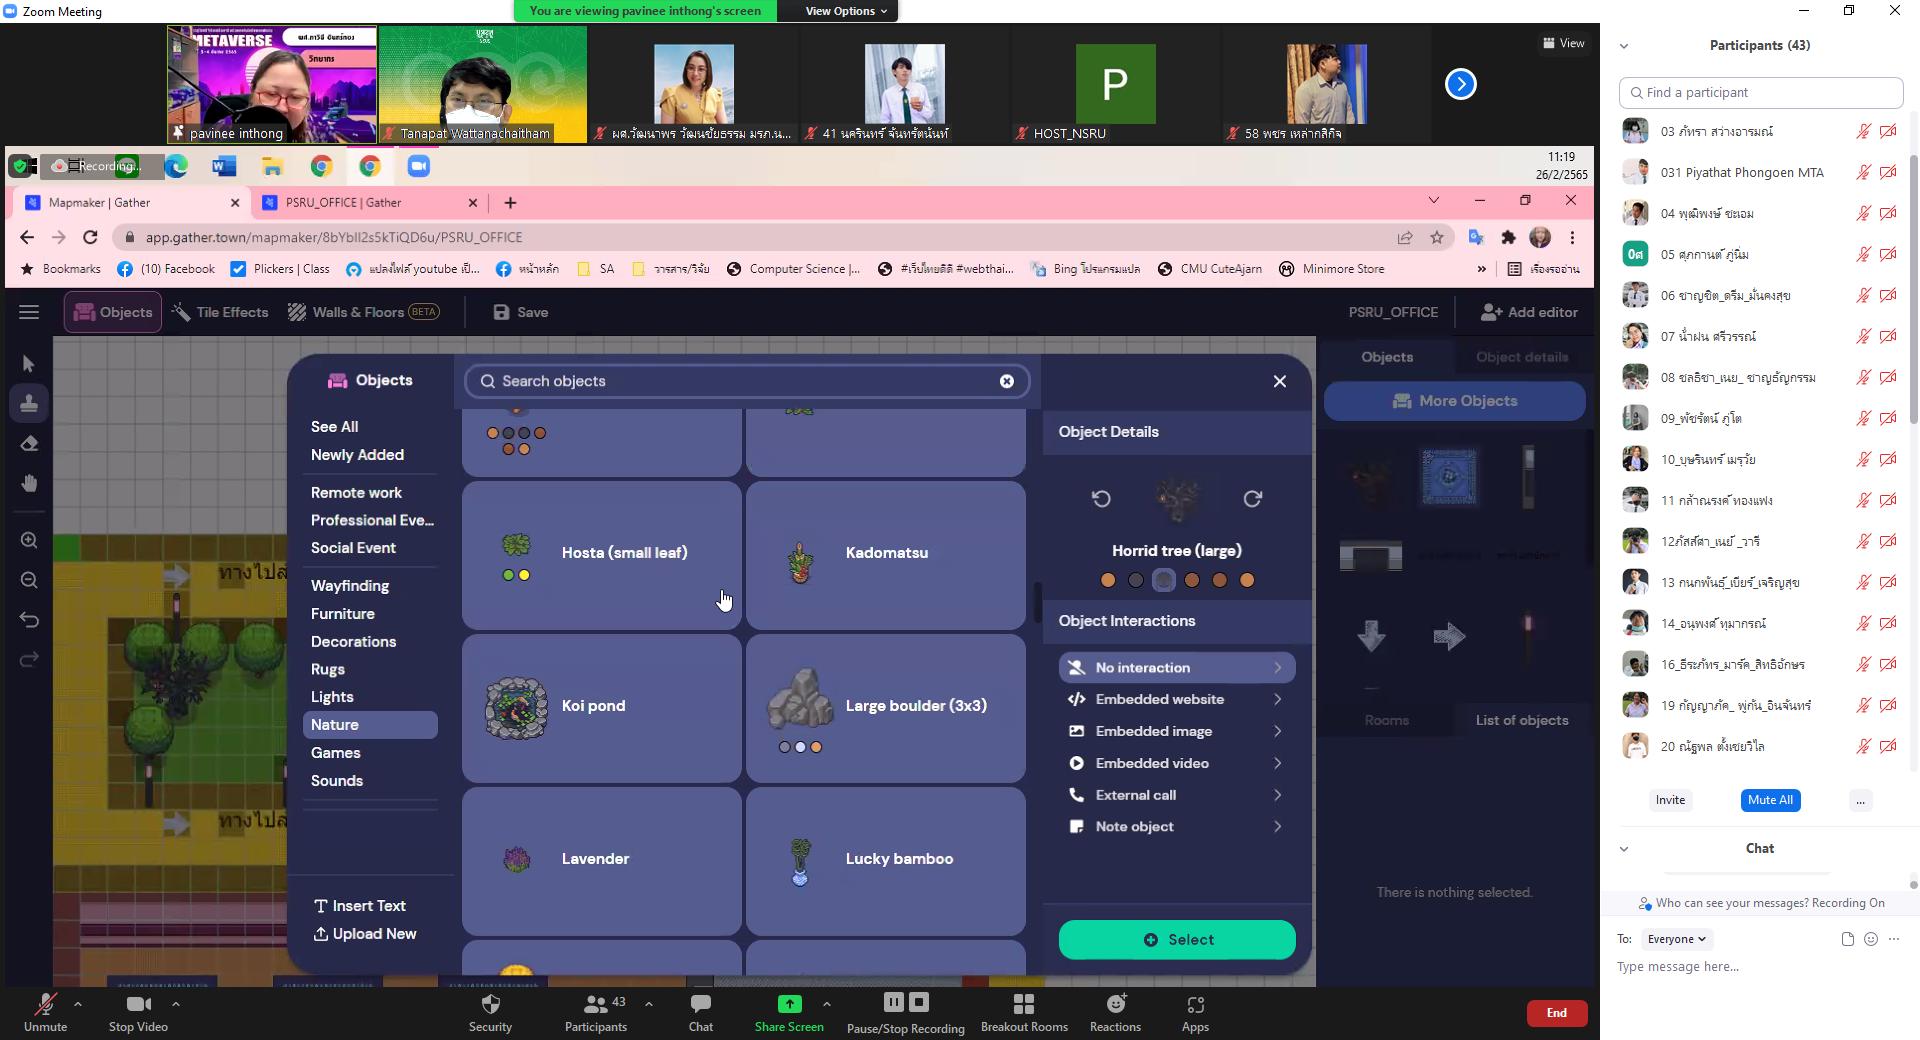Open the chat recipient Everyone dropdown

pos(1676,939)
